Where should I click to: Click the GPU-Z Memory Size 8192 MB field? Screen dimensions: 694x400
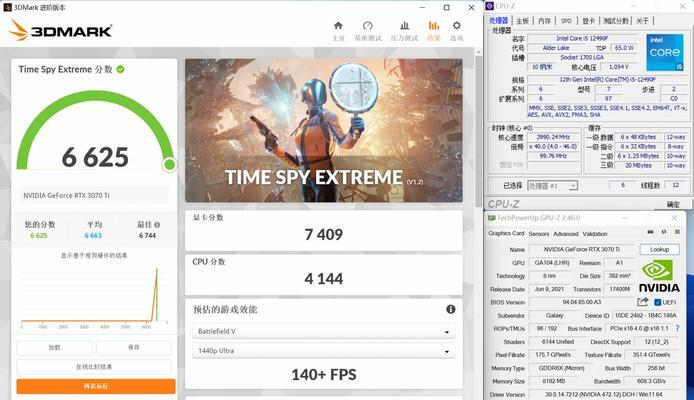pos(554,381)
